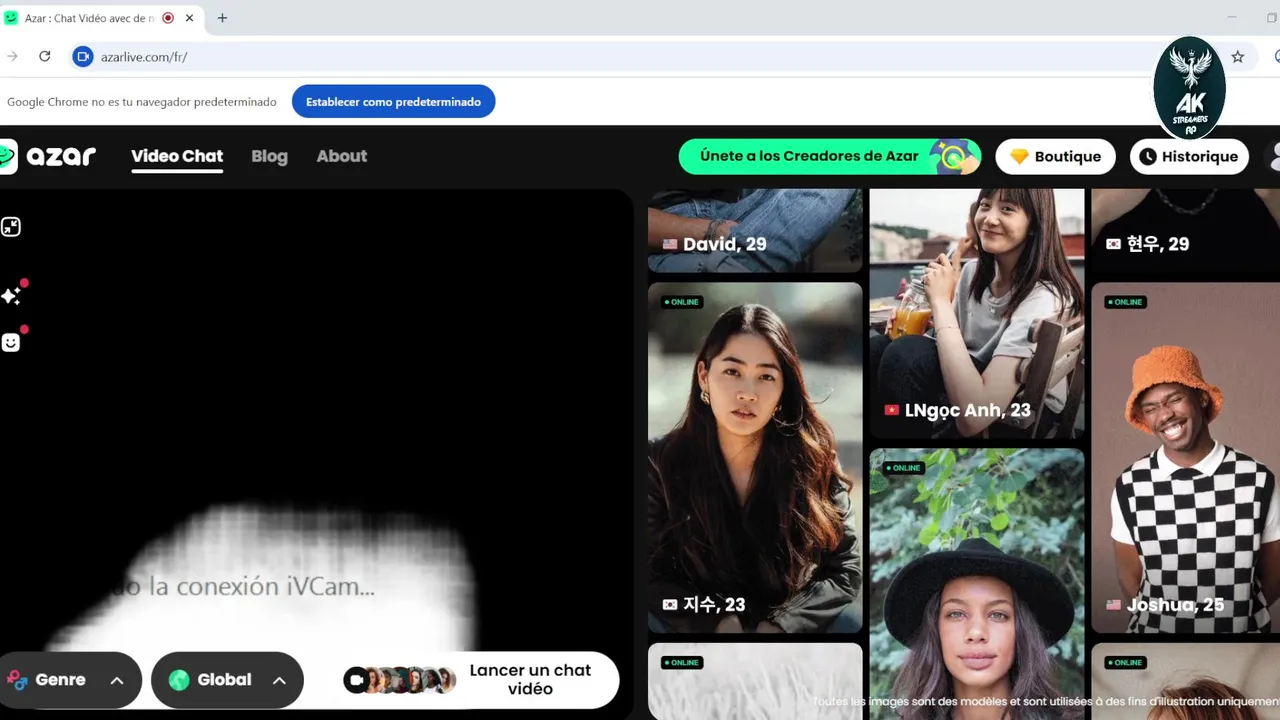This screenshot has height=720, width=1280.
Task: Click the diamond icon in Boutique
Action: 1019,157
